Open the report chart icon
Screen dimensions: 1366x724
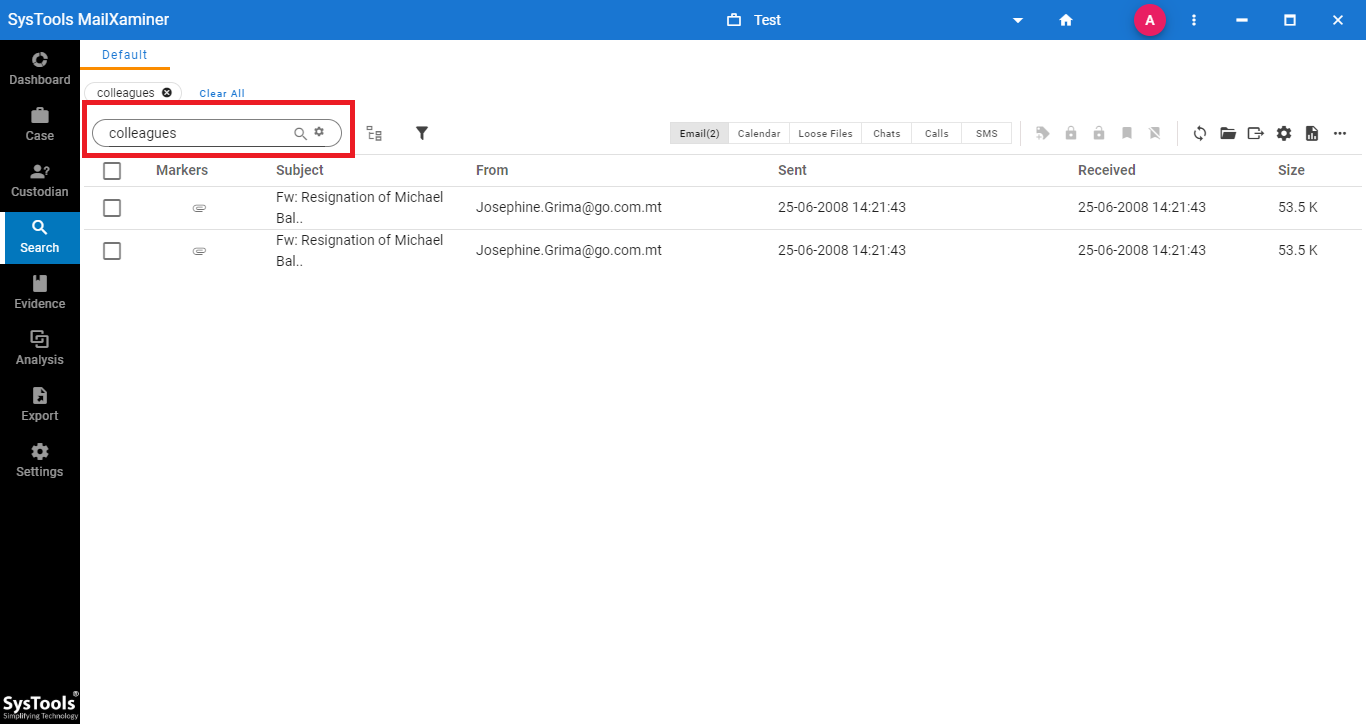click(x=1312, y=133)
